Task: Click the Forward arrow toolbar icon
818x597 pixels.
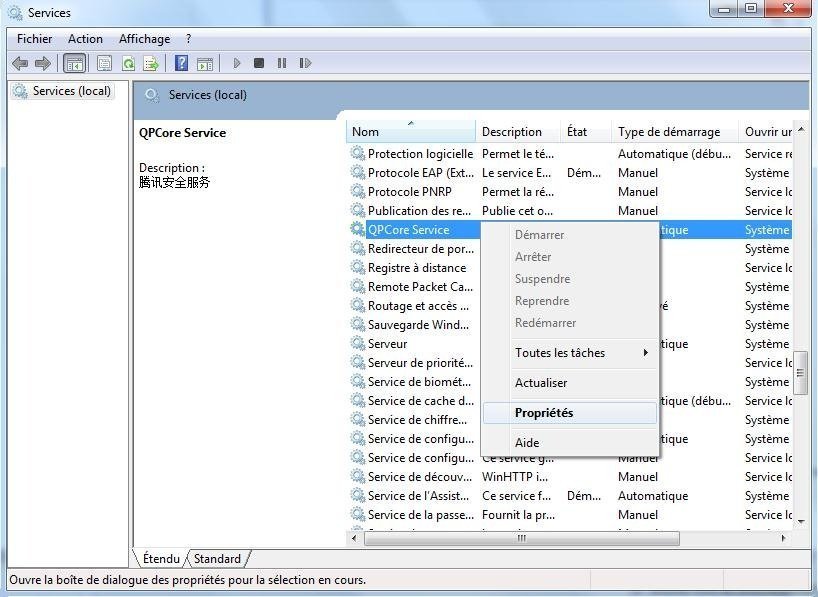Action: point(43,63)
